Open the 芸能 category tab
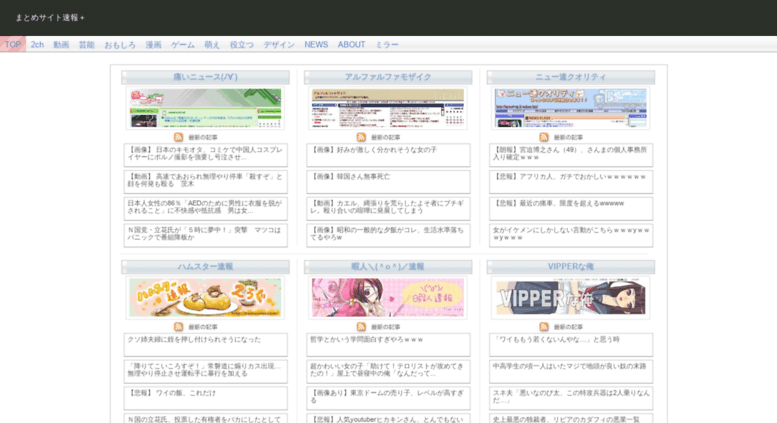This screenshot has width=777, height=423. (86, 45)
